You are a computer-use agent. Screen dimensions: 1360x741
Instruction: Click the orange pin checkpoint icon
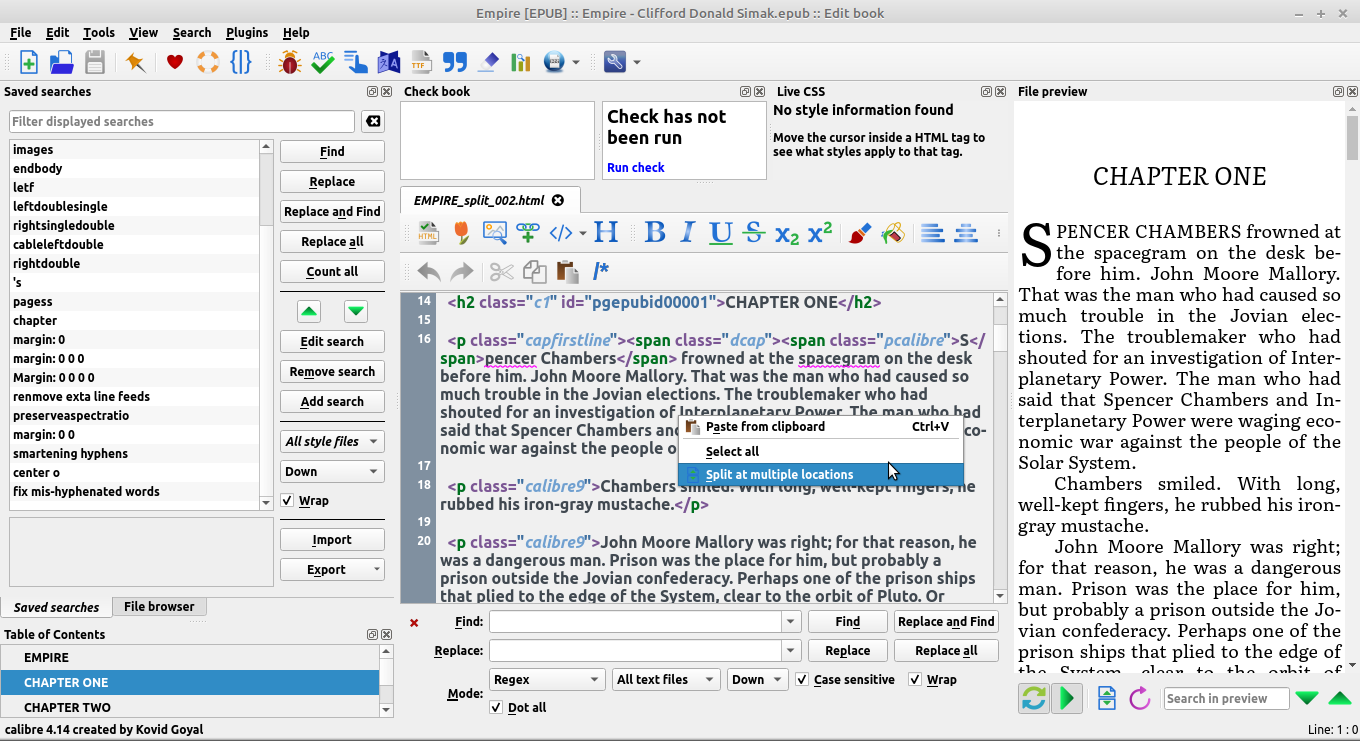[136, 62]
